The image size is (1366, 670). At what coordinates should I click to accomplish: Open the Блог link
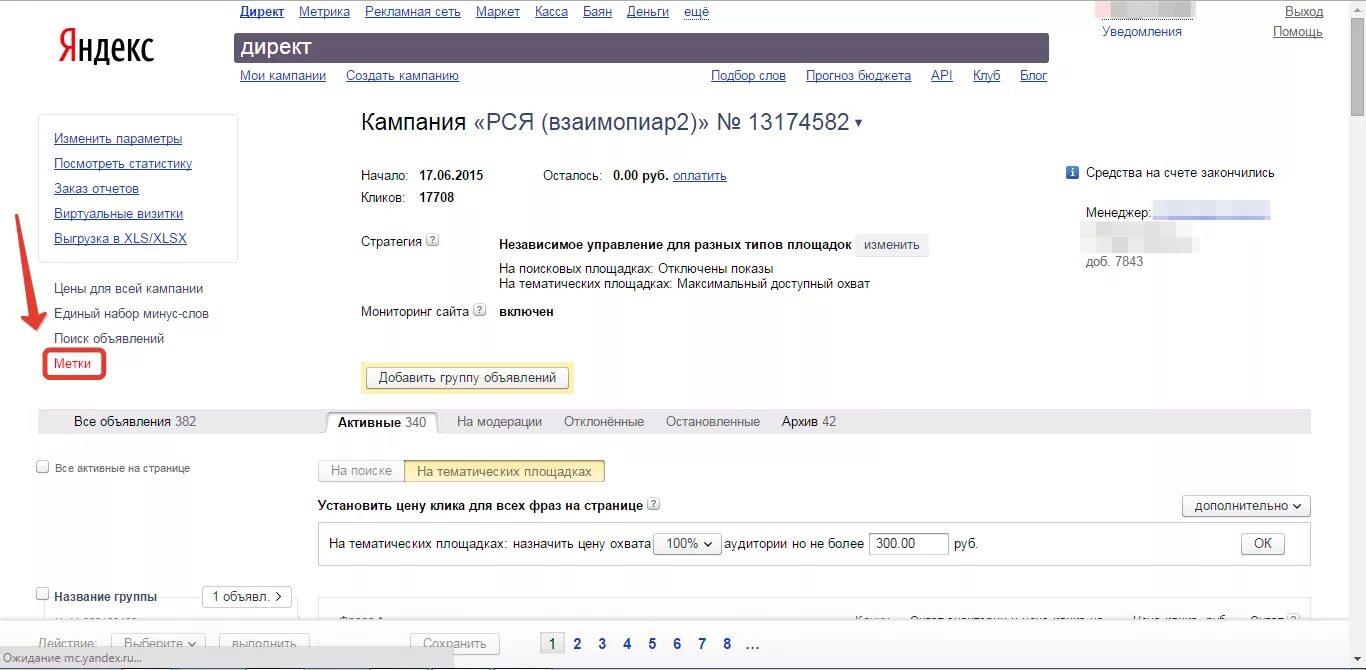1034,76
